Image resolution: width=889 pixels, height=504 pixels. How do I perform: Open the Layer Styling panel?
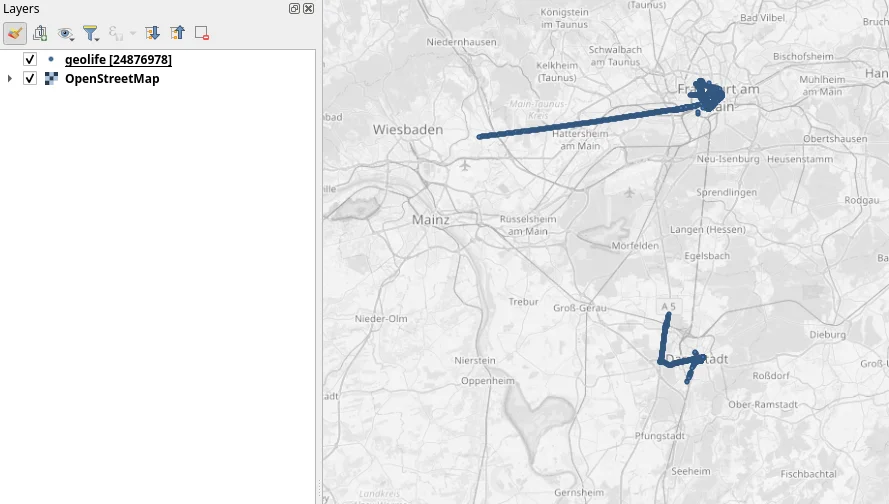point(15,33)
